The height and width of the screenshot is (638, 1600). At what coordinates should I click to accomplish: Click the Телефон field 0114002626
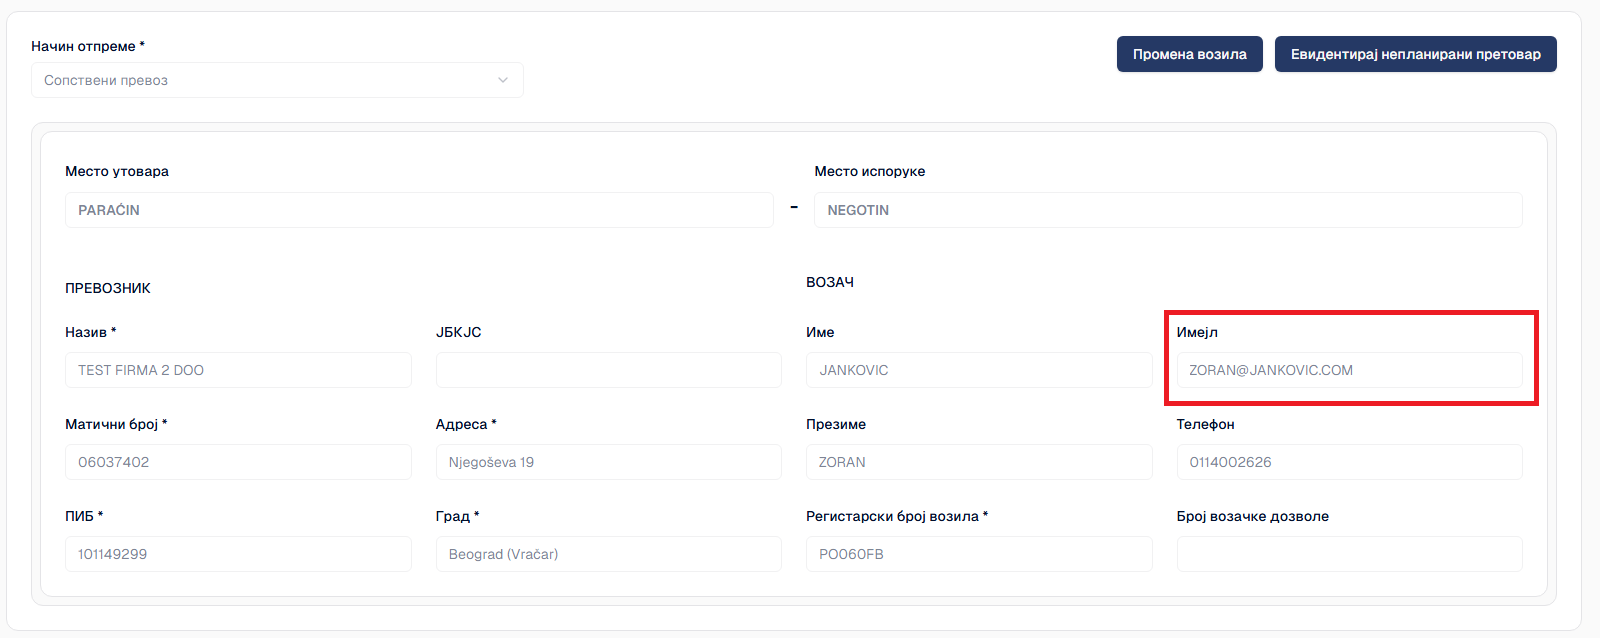(1348, 462)
